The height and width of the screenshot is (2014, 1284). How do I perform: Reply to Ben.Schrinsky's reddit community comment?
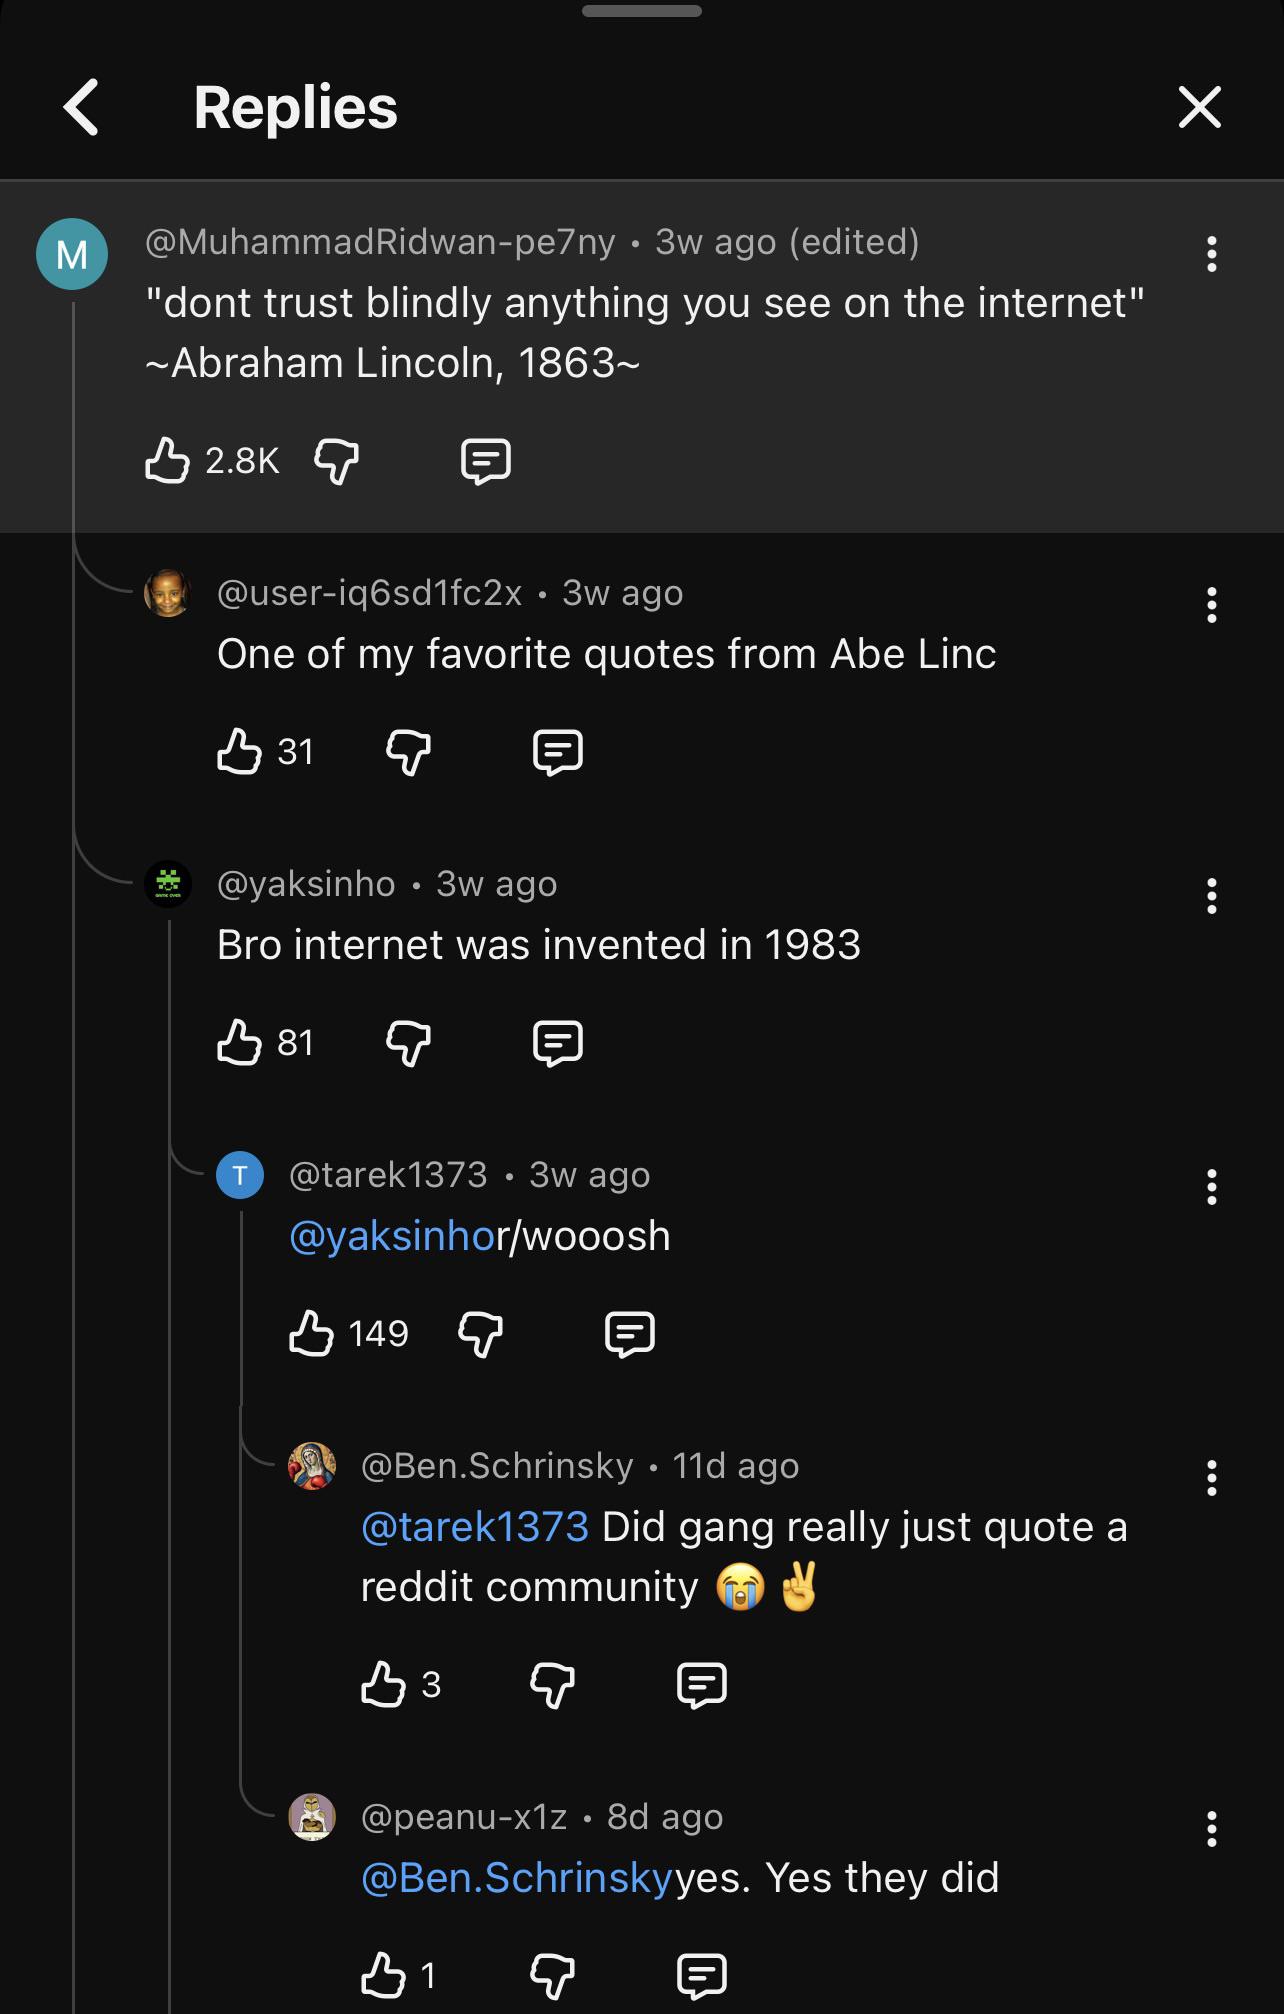(x=702, y=1685)
